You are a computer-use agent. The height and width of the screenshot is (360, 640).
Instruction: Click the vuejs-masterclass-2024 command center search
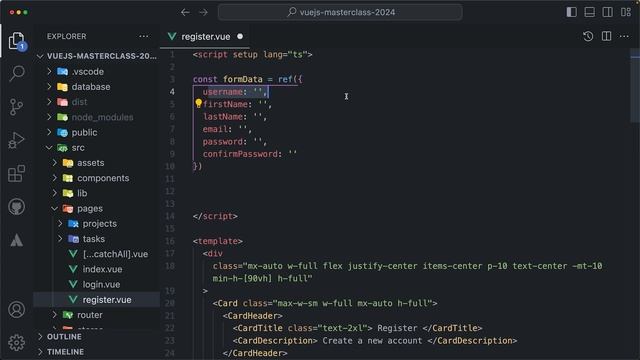click(340, 12)
